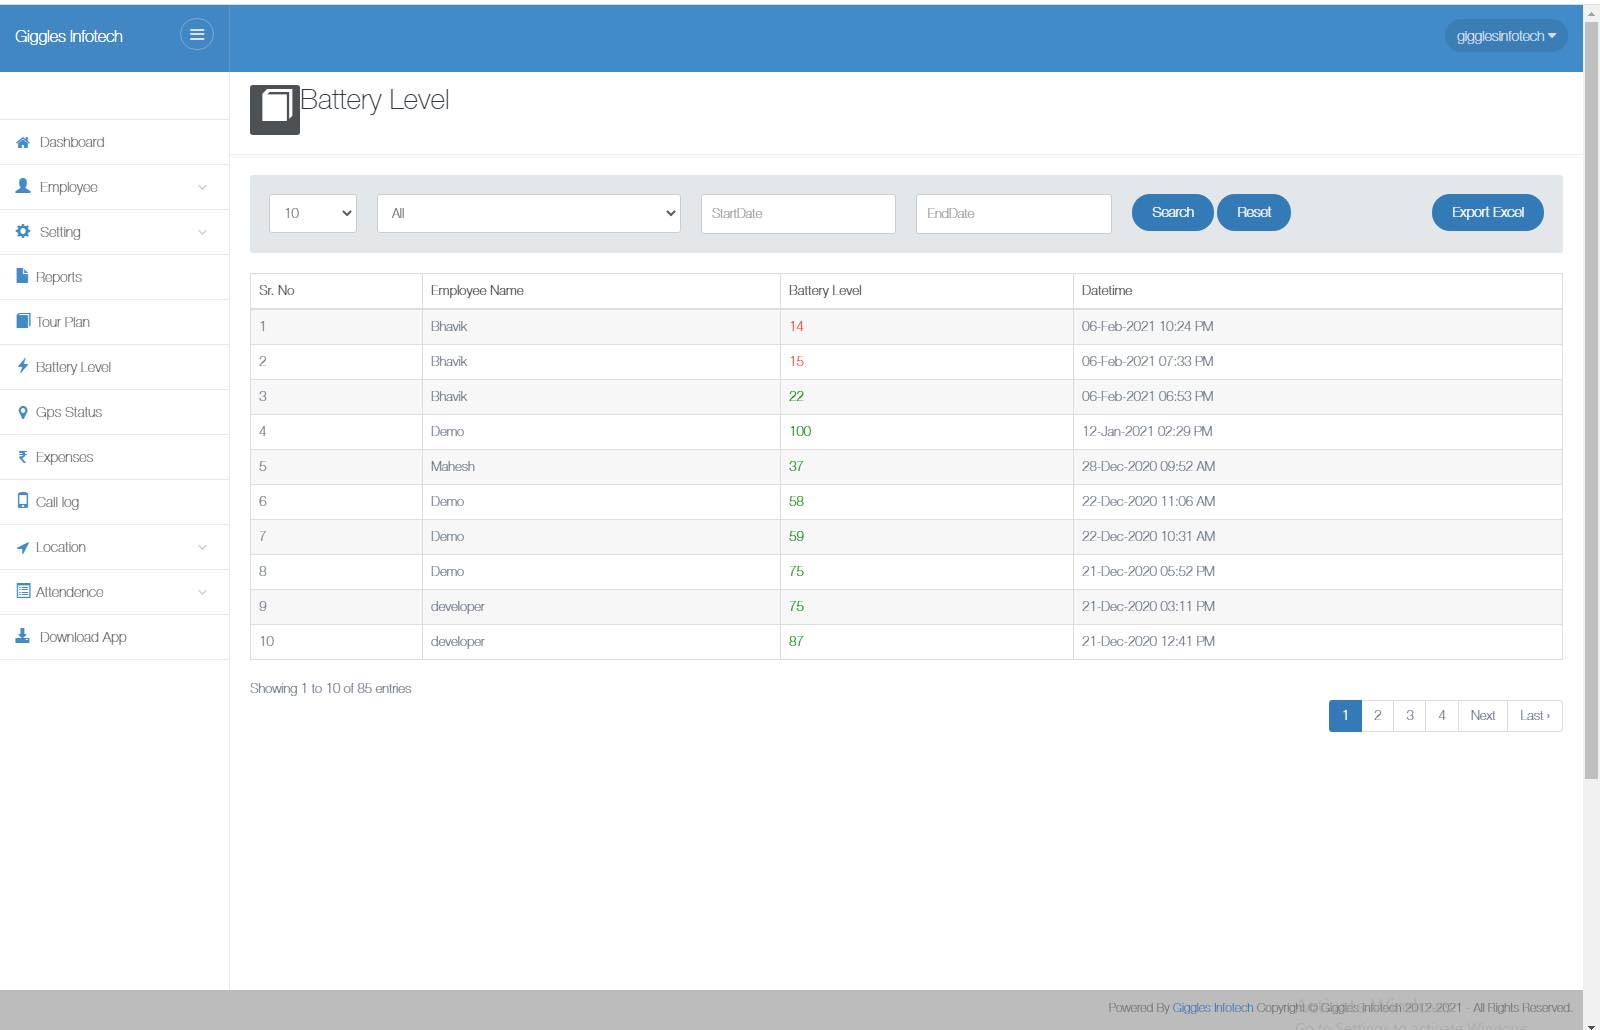Focus the EndDate input field
Viewport: 1600px width, 1030px height.
pyautogui.click(x=1014, y=213)
